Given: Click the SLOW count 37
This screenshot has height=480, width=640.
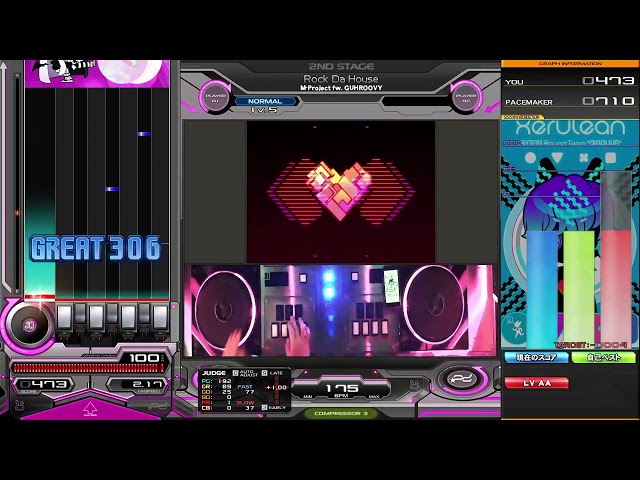Looking at the screenshot, I should 250,408.
